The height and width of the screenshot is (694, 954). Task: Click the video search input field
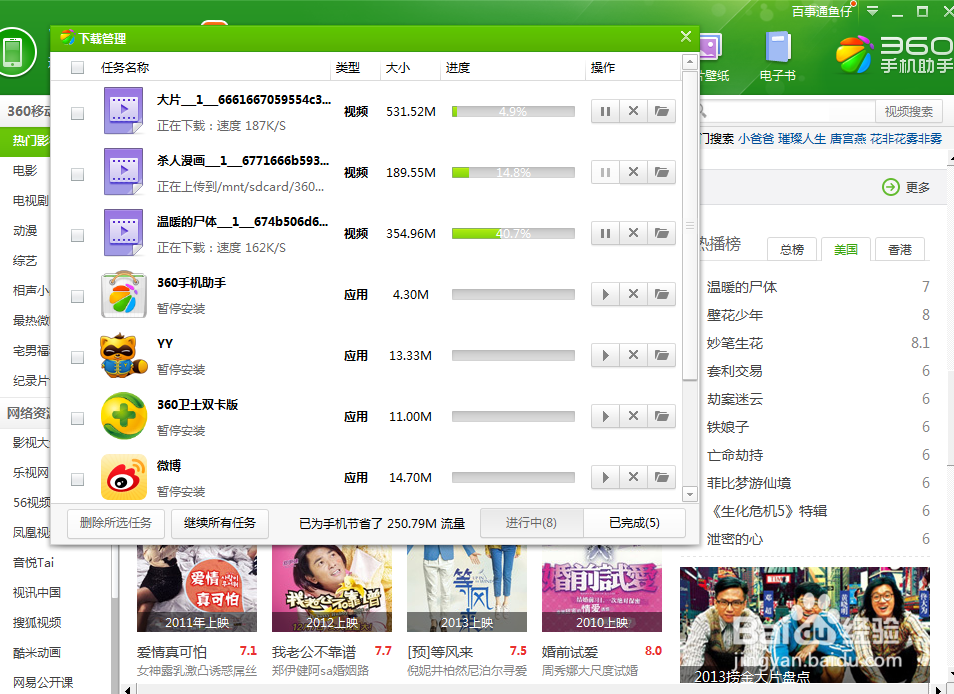pyautogui.click(x=788, y=111)
